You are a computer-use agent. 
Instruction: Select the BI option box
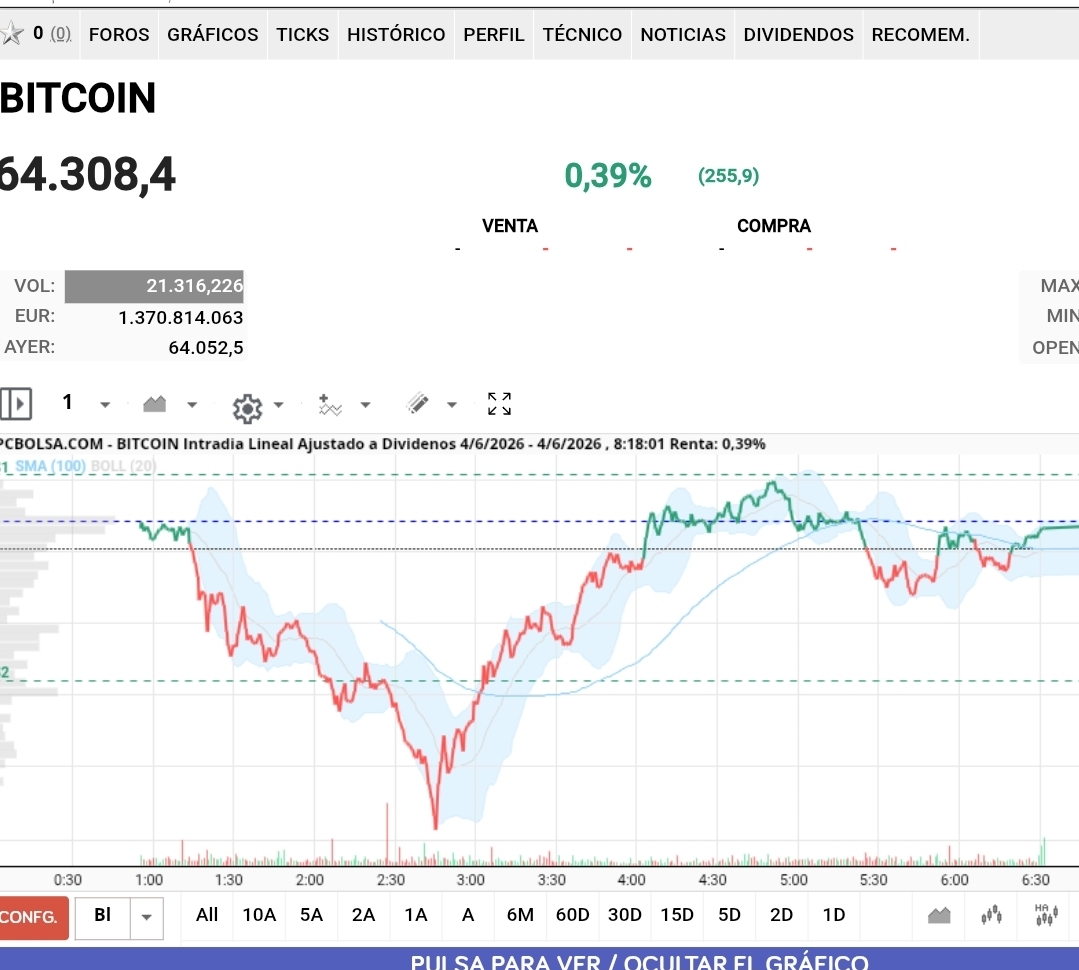coord(103,918)
